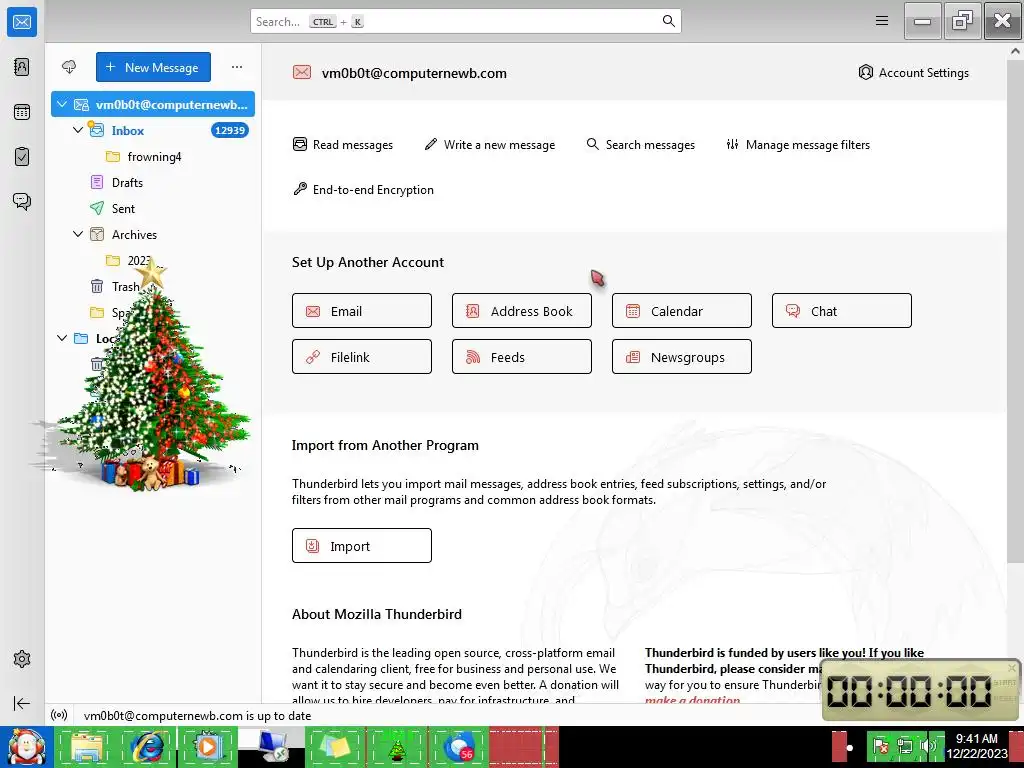
Task: Open the Calendar space in sidebar
Action: pyautogui.click(x=22, y=112)
